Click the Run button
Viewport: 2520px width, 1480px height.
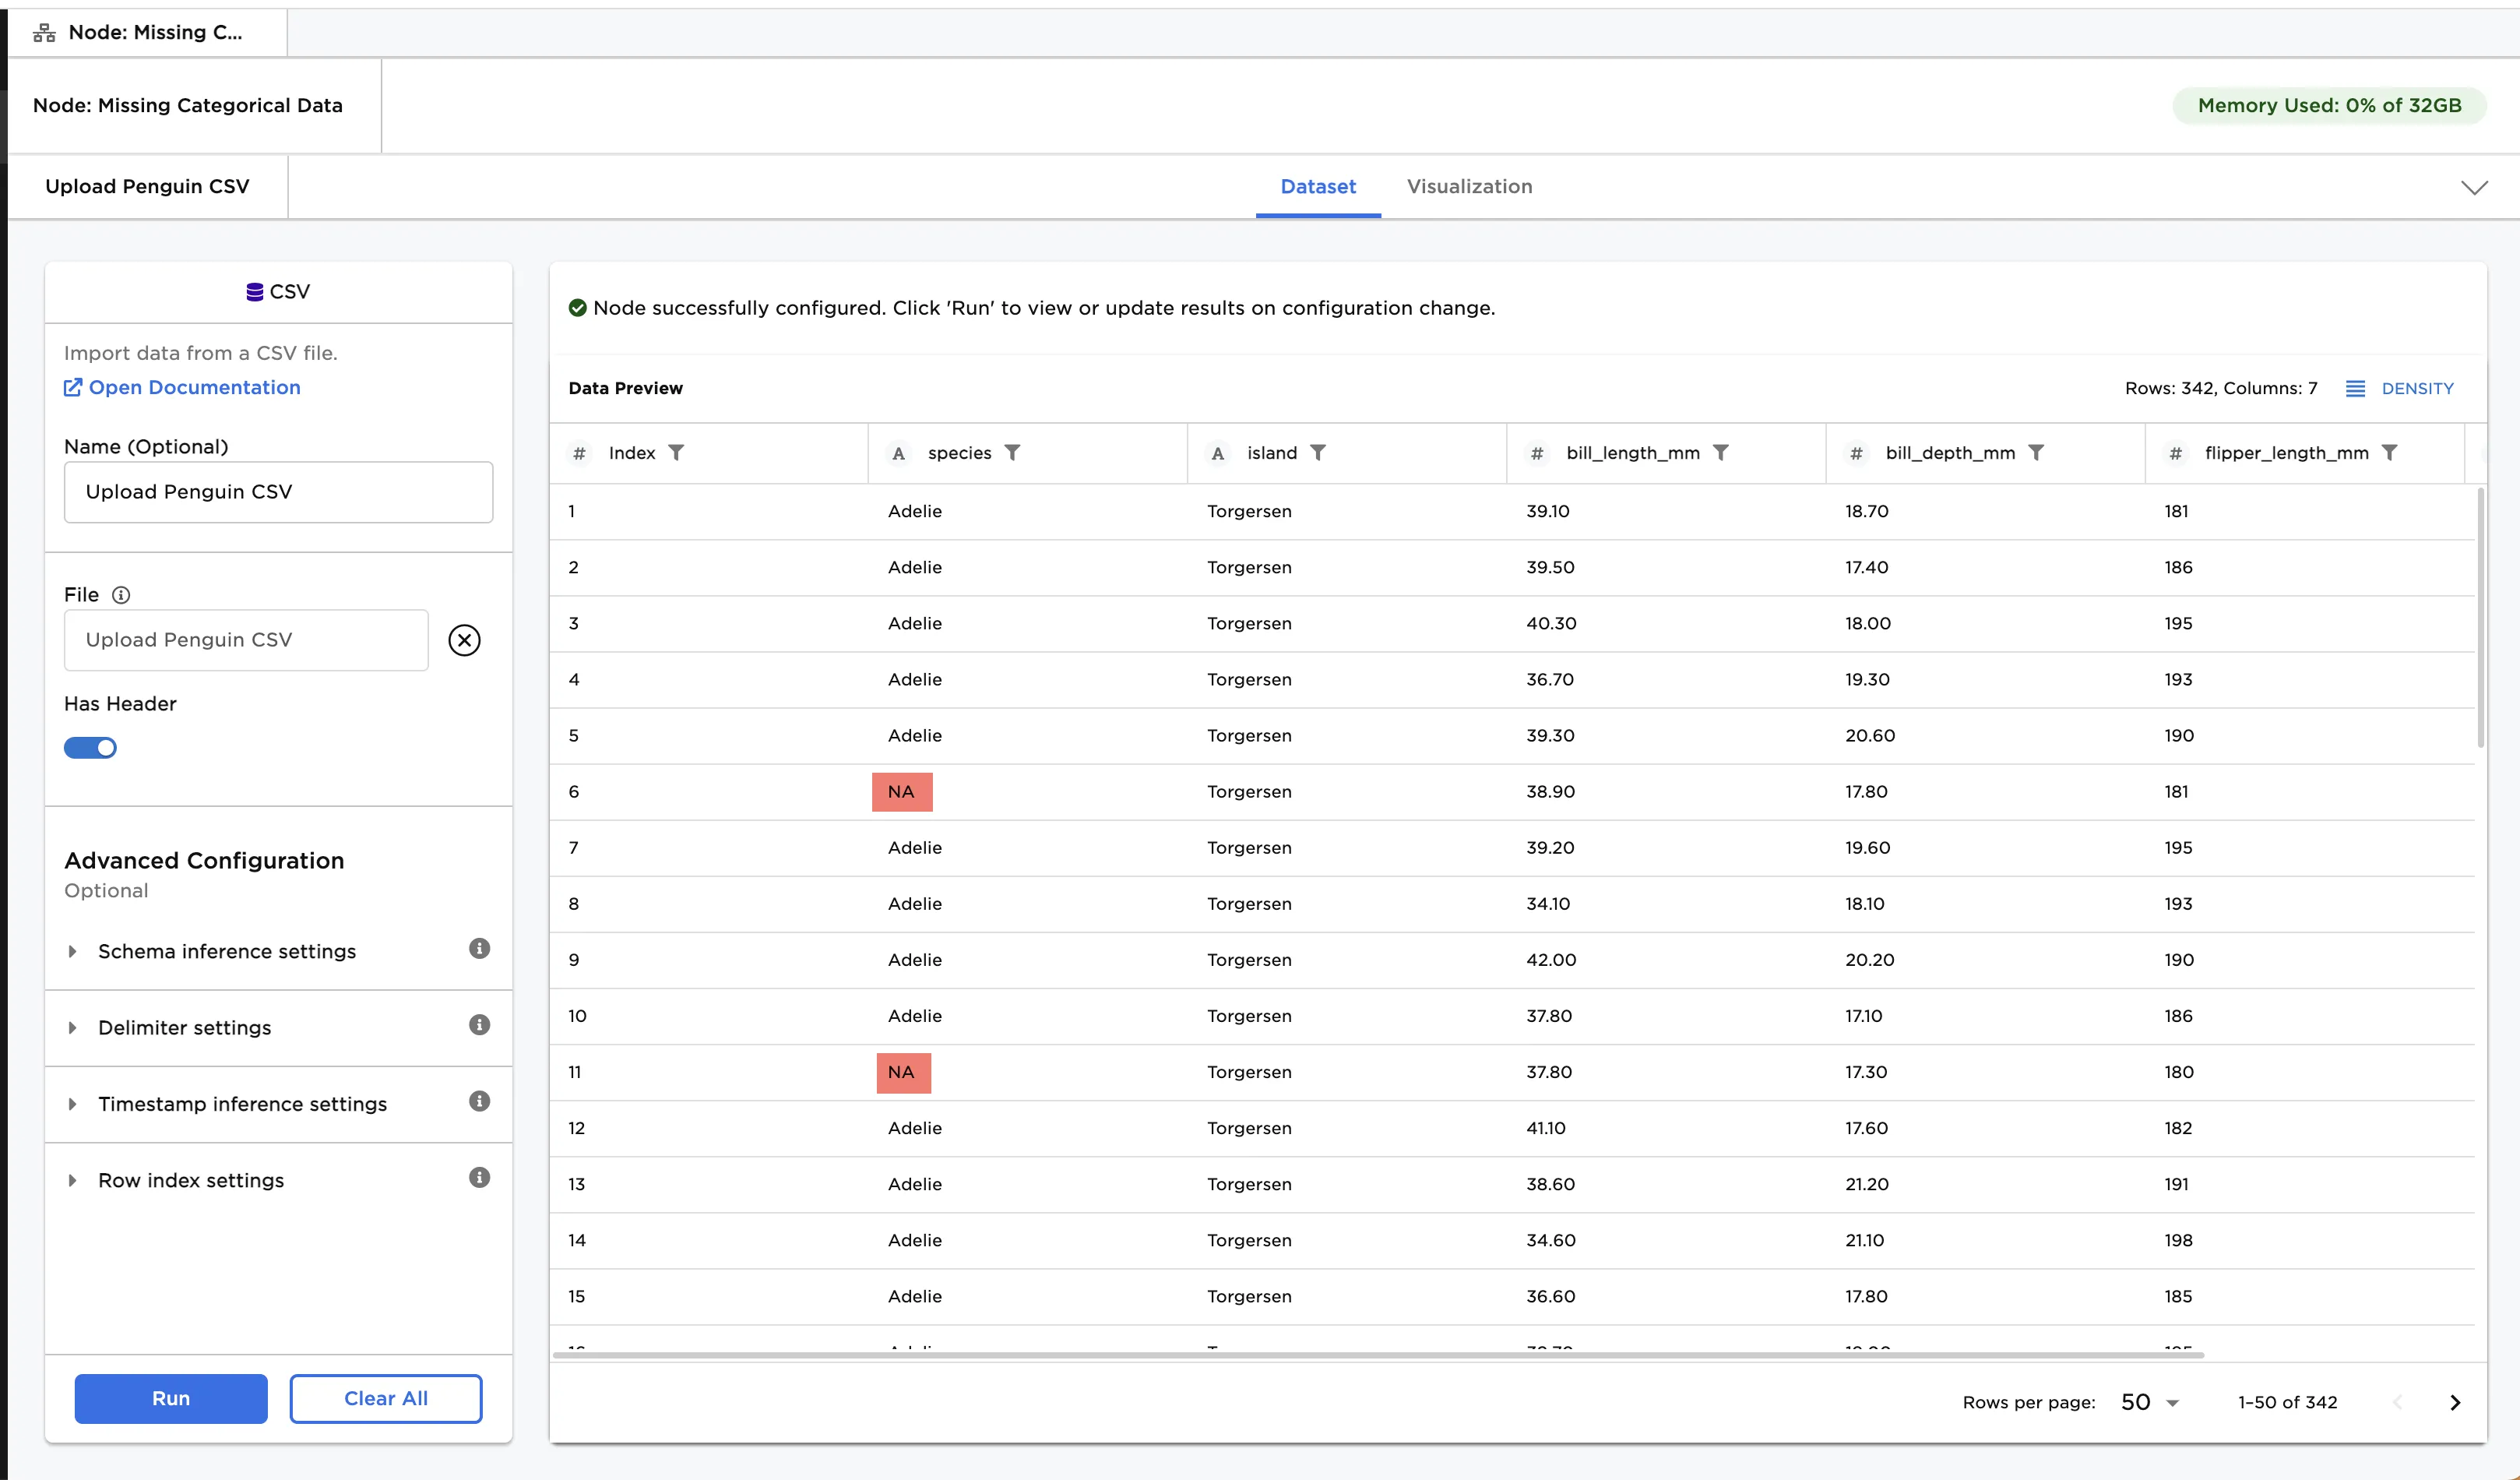171,1398
